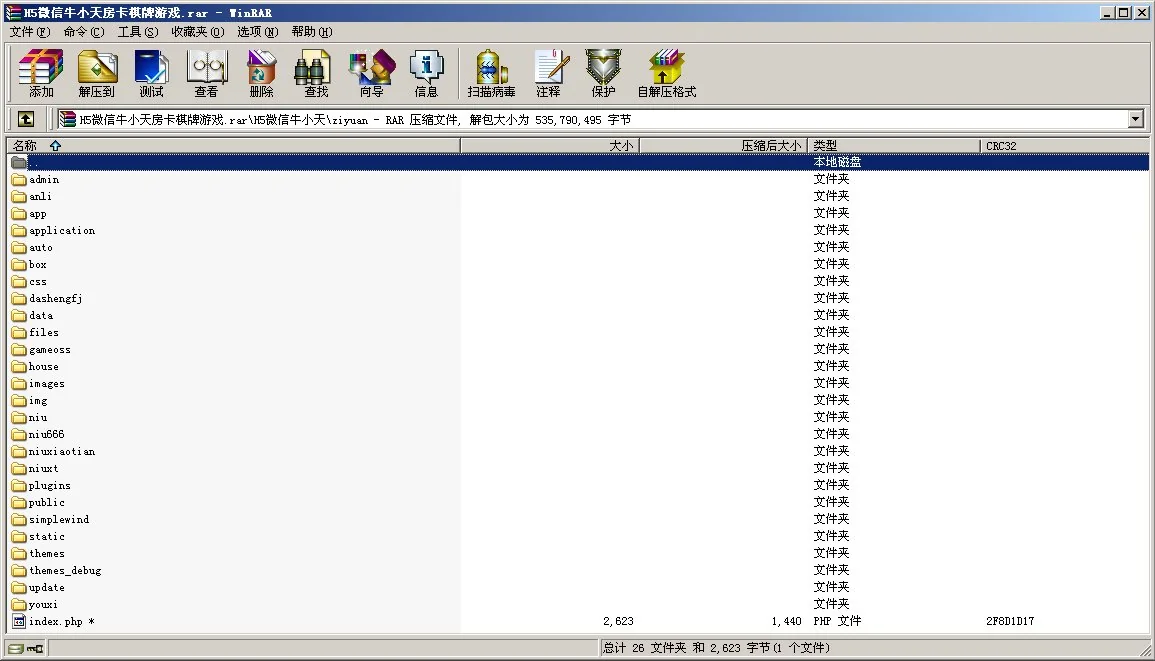Viewport: 1155px width, 661px height.
Task: Click the 删除 (Delete) toolbar icon
Action: point(262,74)
